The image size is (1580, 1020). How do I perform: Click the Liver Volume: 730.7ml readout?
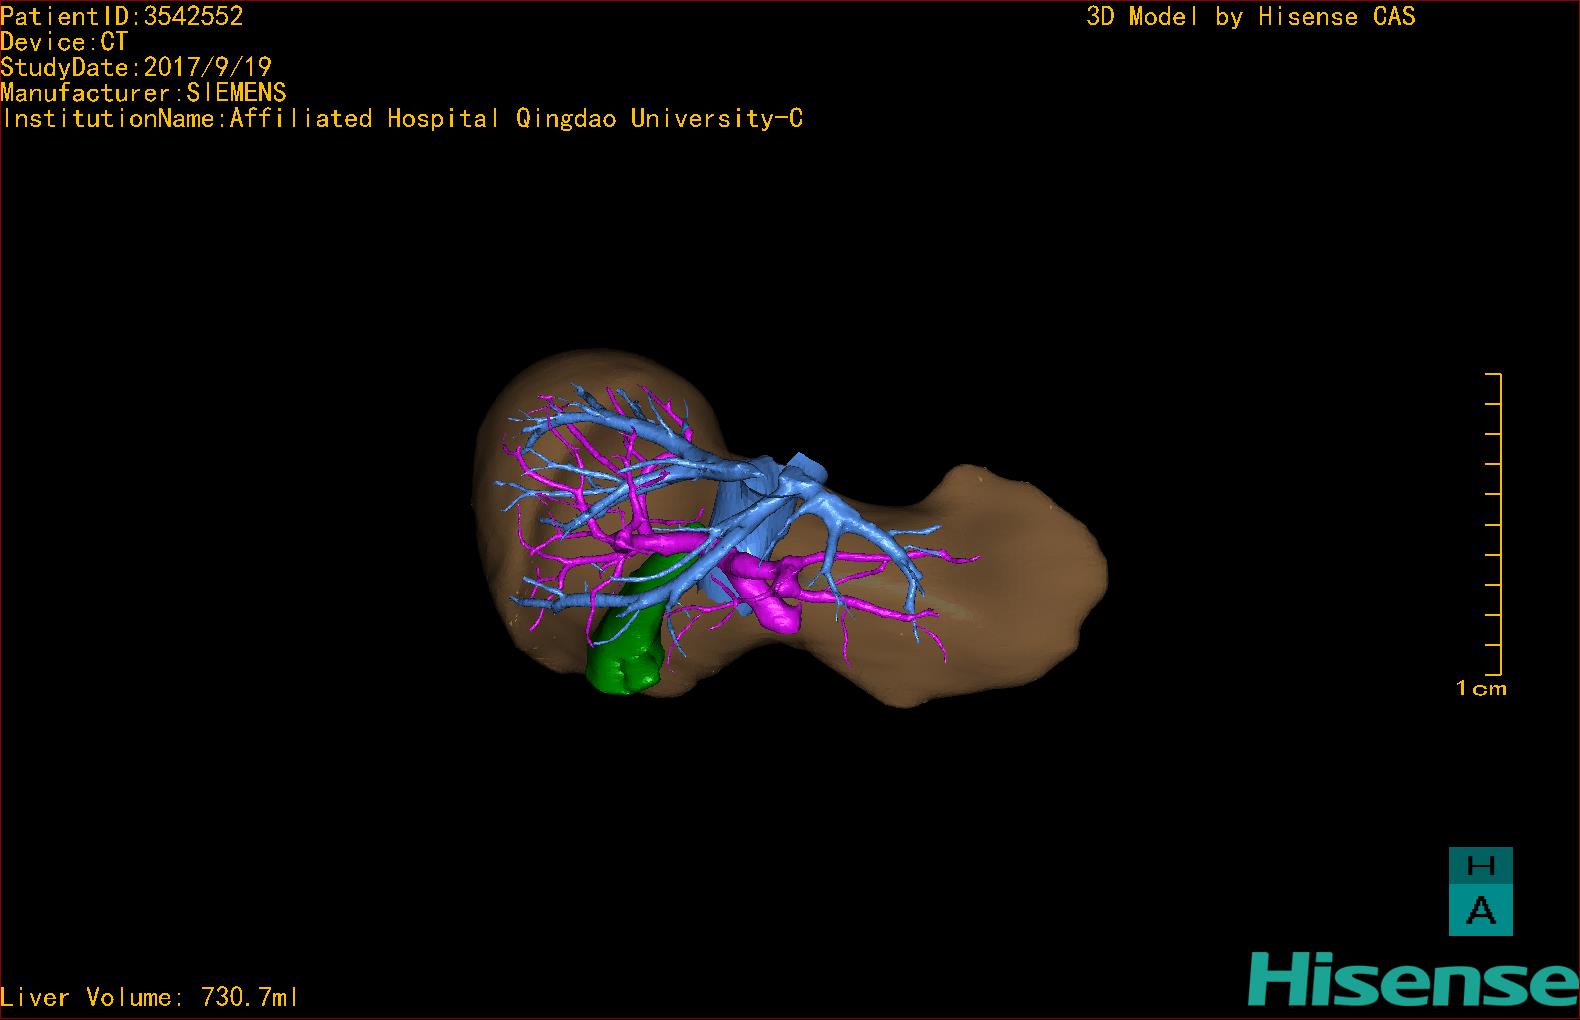[x=149, y=997]
